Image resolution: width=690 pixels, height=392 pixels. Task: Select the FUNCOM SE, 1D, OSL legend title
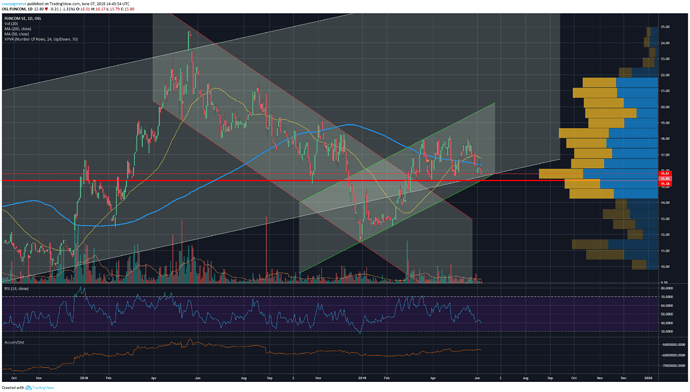(23, 18)
